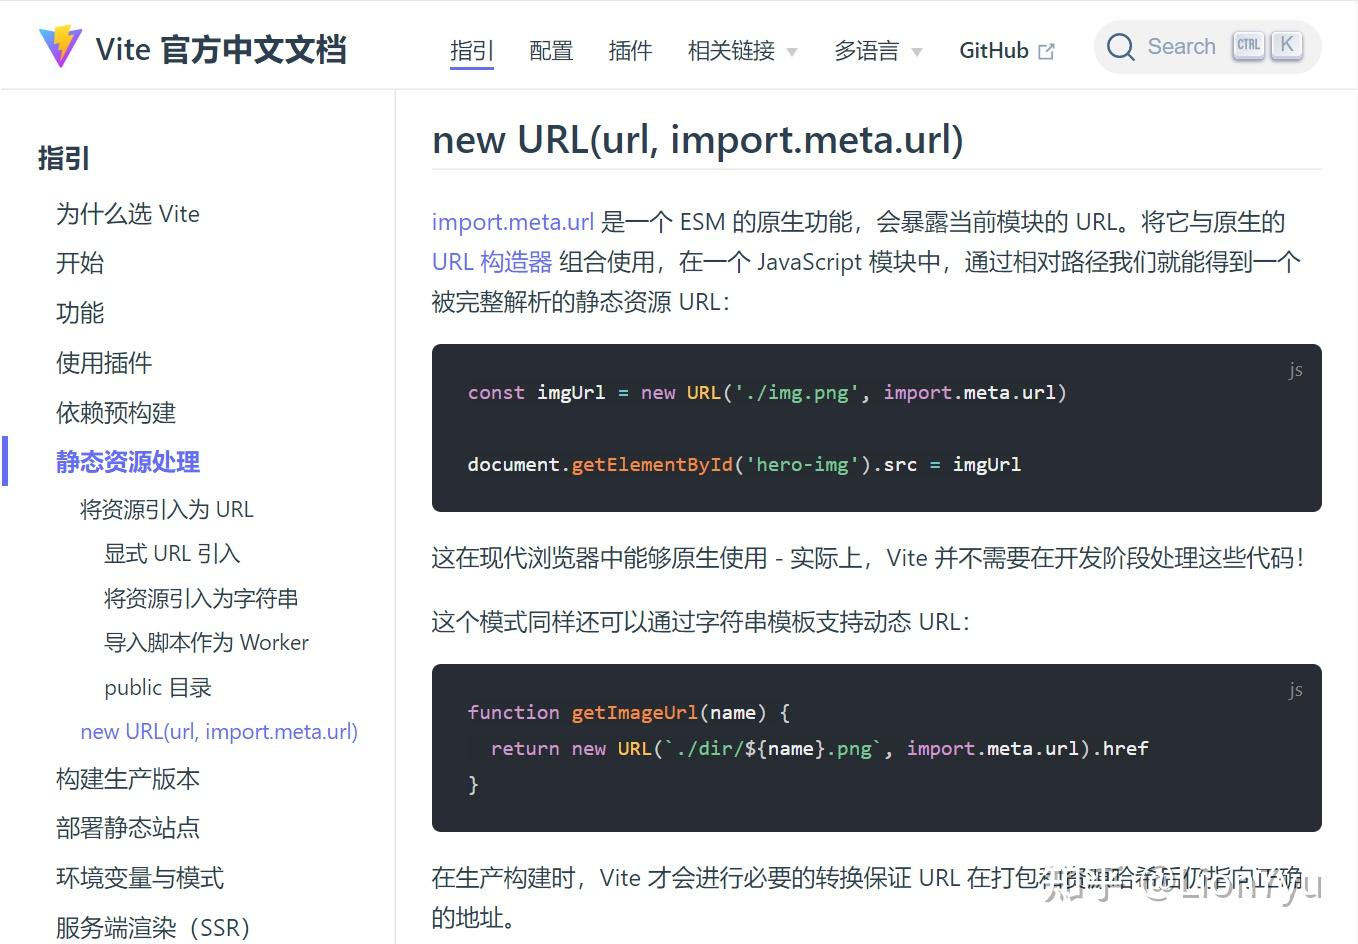Go to 环境变量与模式 sidebar page

140,878
